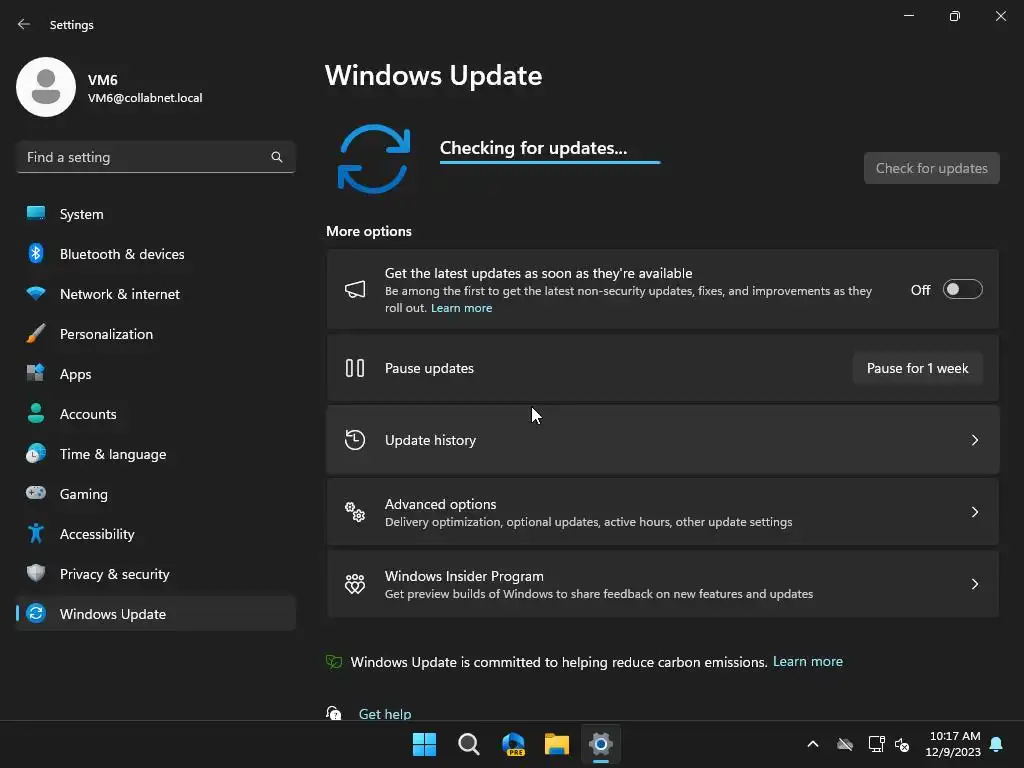Image resolution: width=1024 pixels, height=768 pixels.
Task: Open taskbar Search
Action: pyautogui.click(x=469, y=744)
